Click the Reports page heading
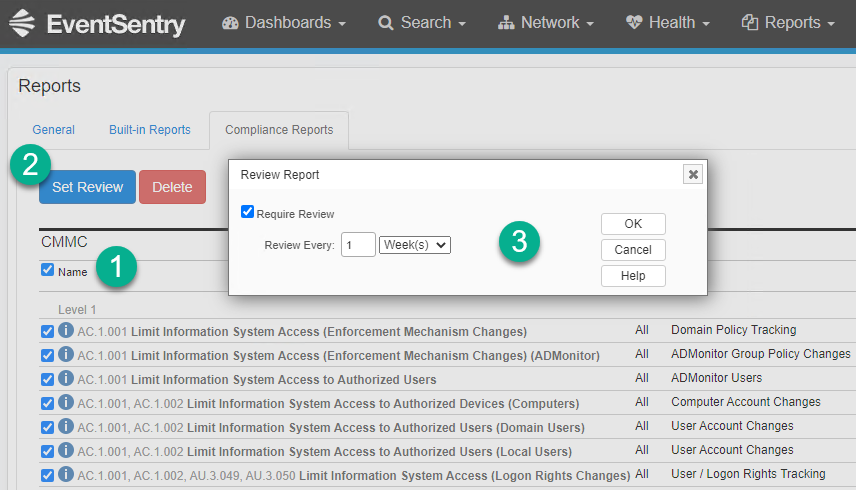This screenshot has height=490, width=856. pyautogui.click(x=49, y=86)
